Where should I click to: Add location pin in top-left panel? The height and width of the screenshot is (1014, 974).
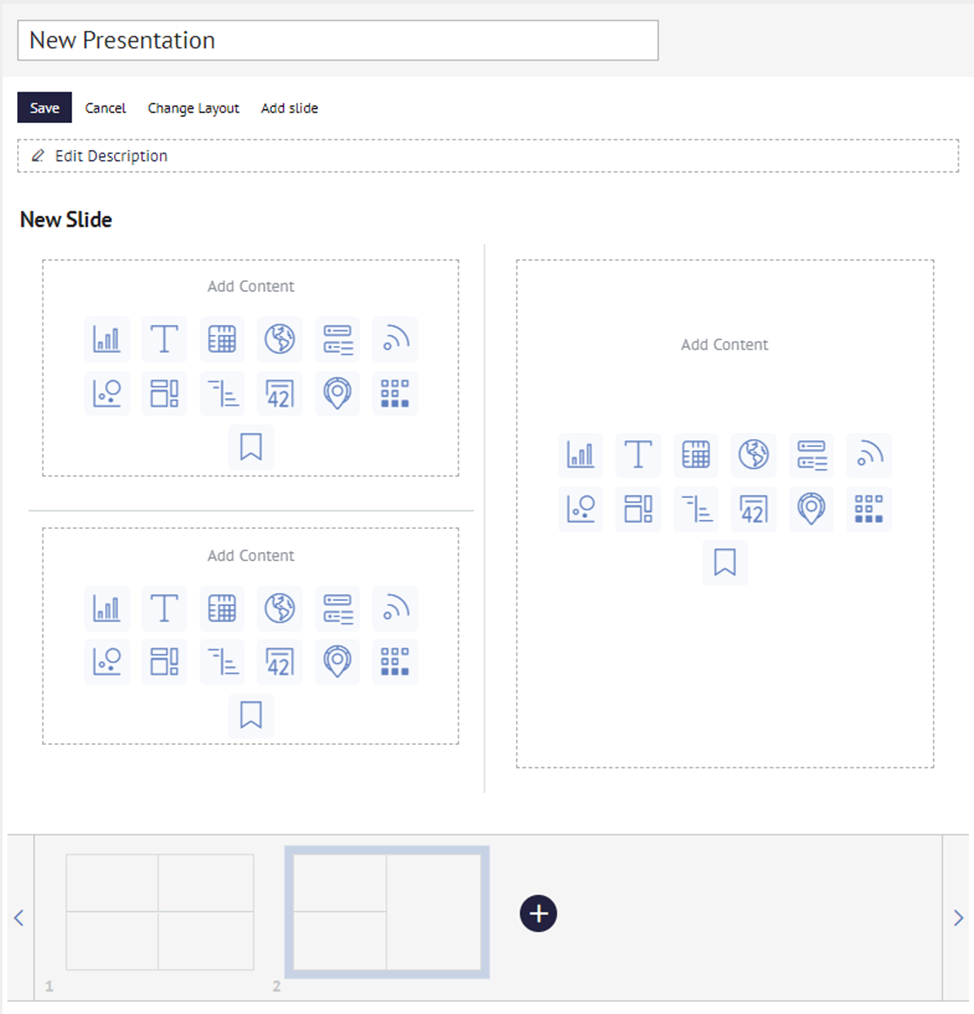338,393
